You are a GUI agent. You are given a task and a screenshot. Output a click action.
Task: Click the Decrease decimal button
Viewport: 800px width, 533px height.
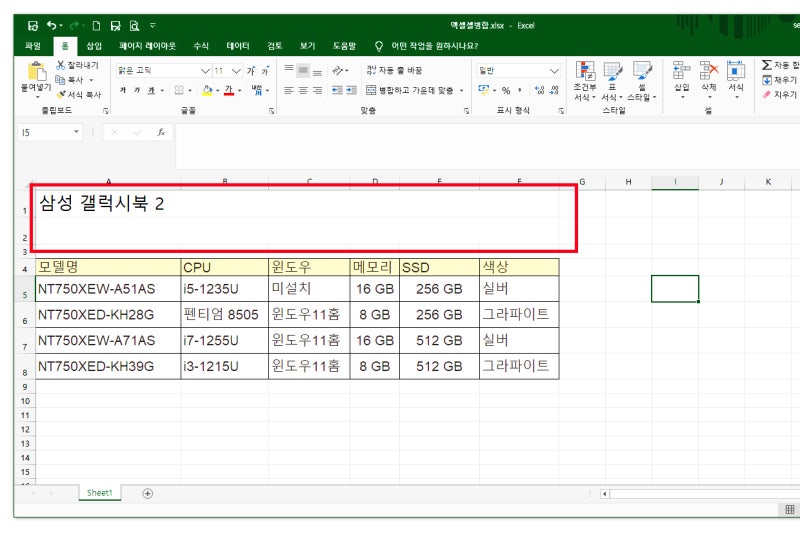554,90
